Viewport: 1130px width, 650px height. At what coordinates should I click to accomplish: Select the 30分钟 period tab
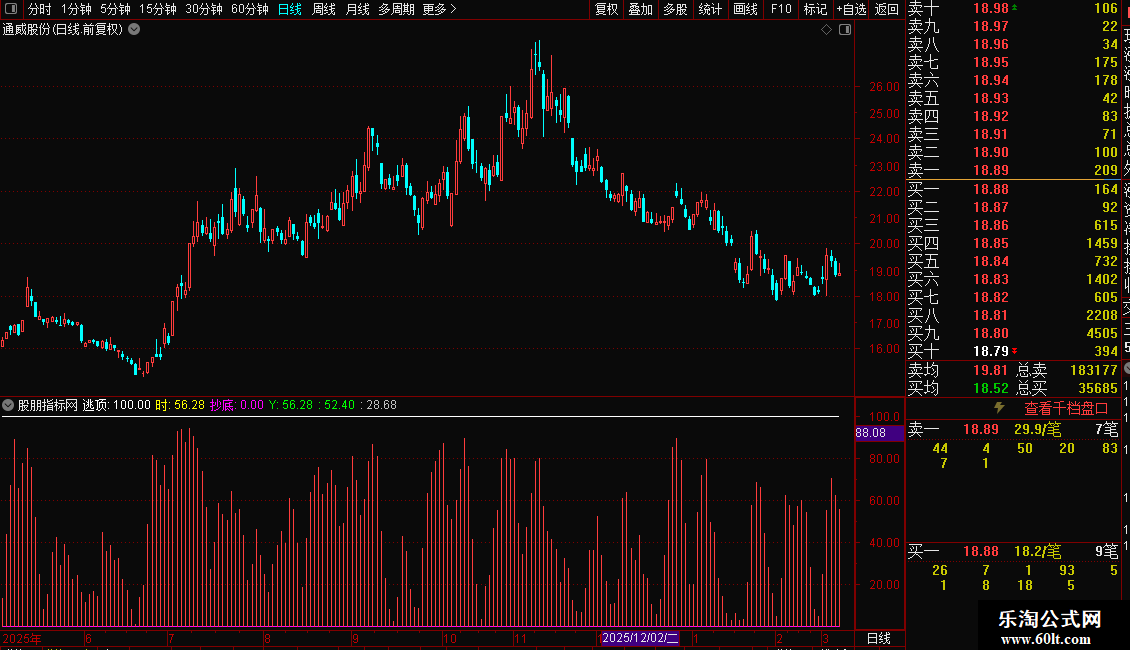204,9
